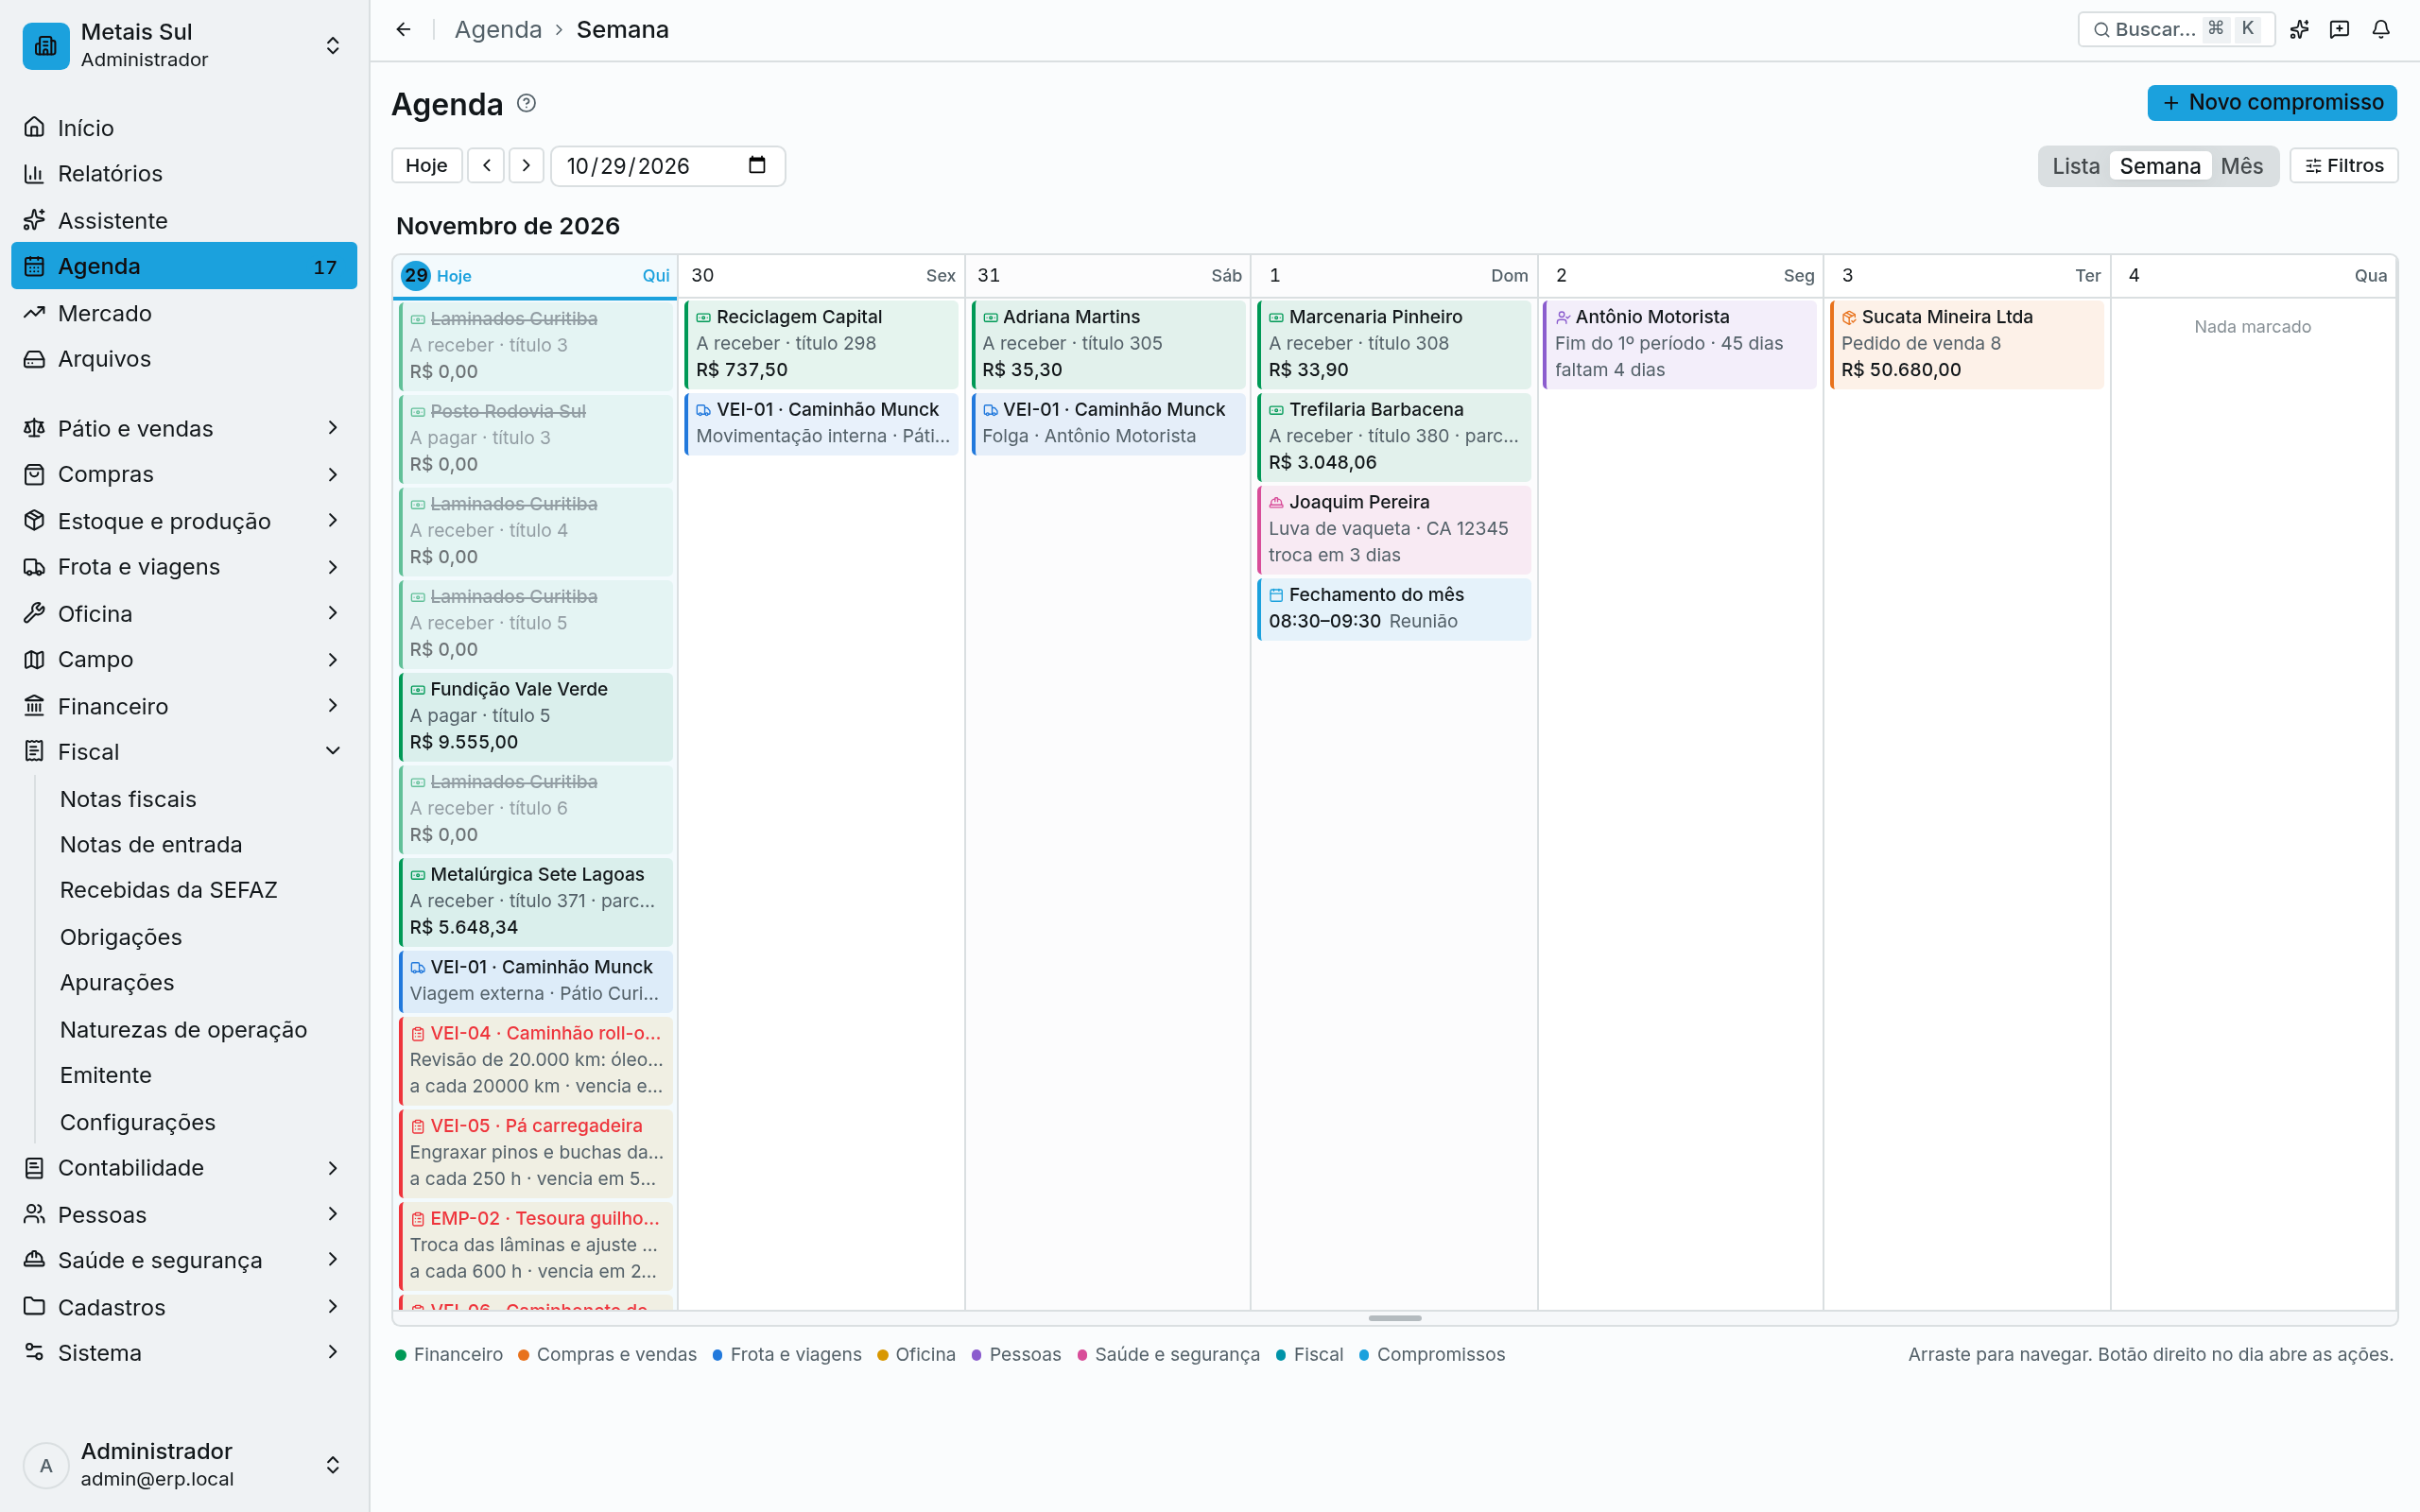Go to next week arrow

[526, 165]
